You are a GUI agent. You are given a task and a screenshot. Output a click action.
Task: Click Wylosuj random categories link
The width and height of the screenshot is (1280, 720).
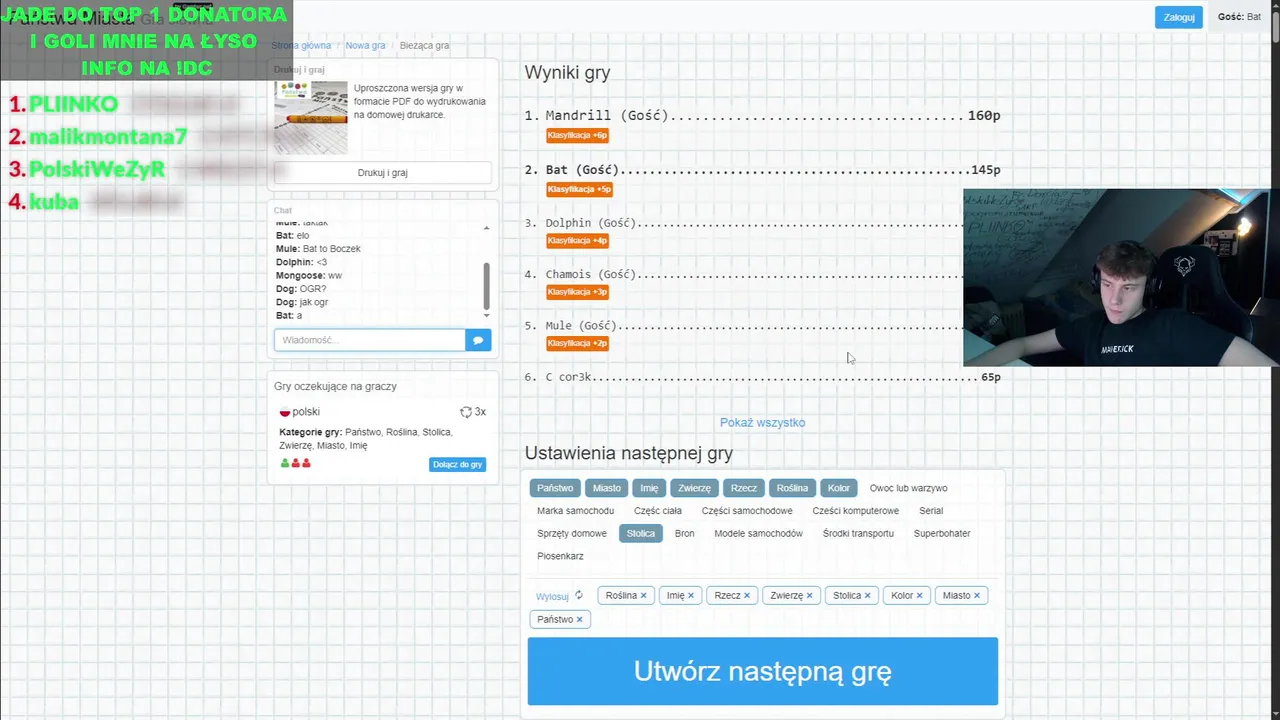(552, 596)
